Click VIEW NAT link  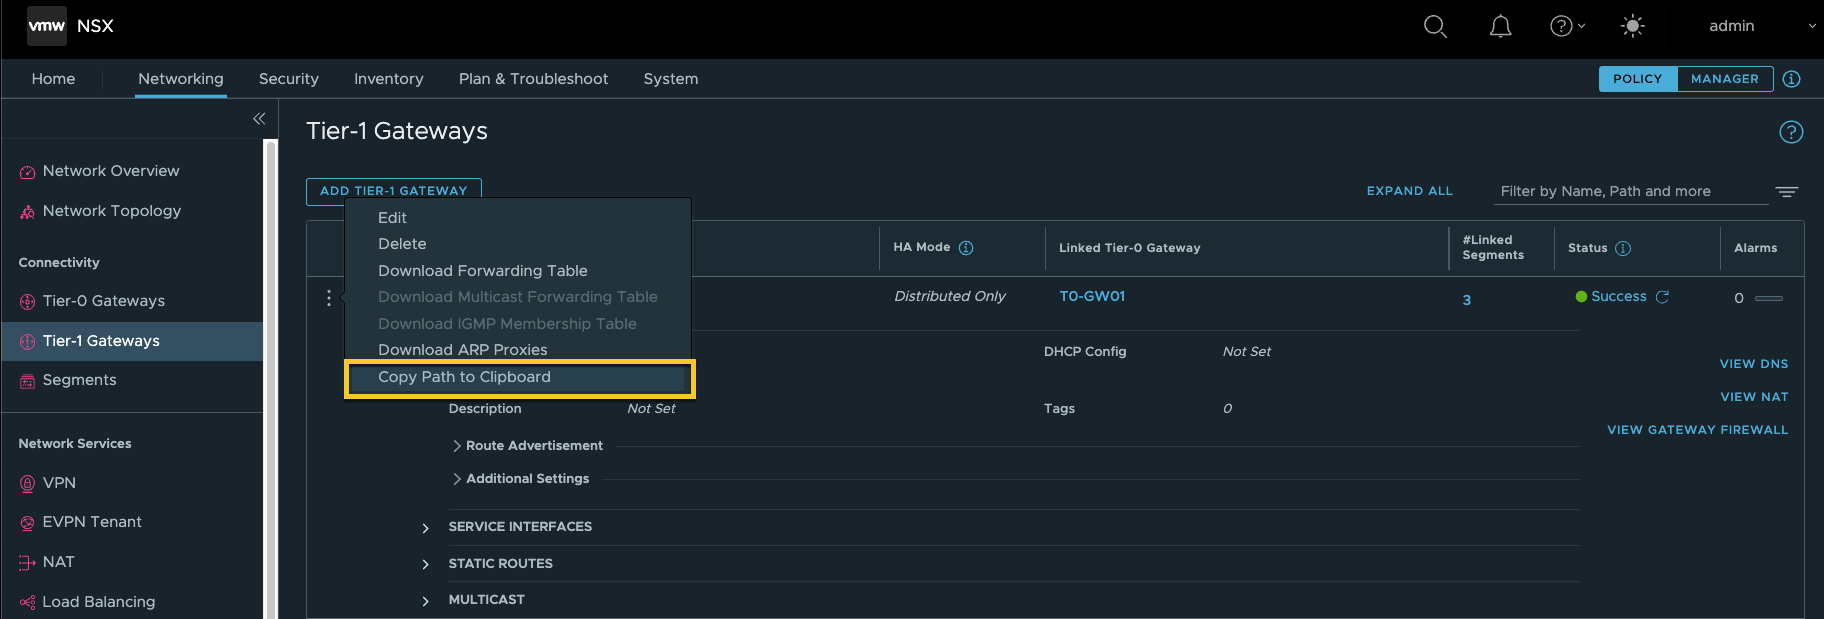pyautogui.click(x=1754, y=397)
